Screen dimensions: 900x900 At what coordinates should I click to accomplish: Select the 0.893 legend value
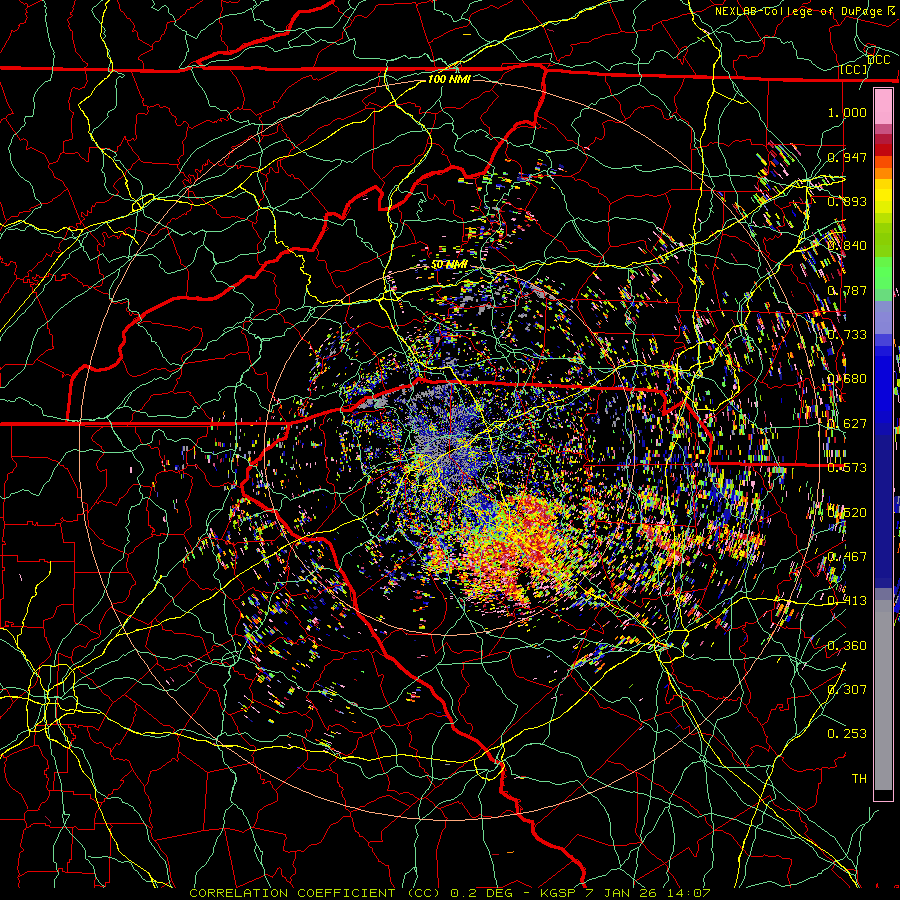click(847, 201)
